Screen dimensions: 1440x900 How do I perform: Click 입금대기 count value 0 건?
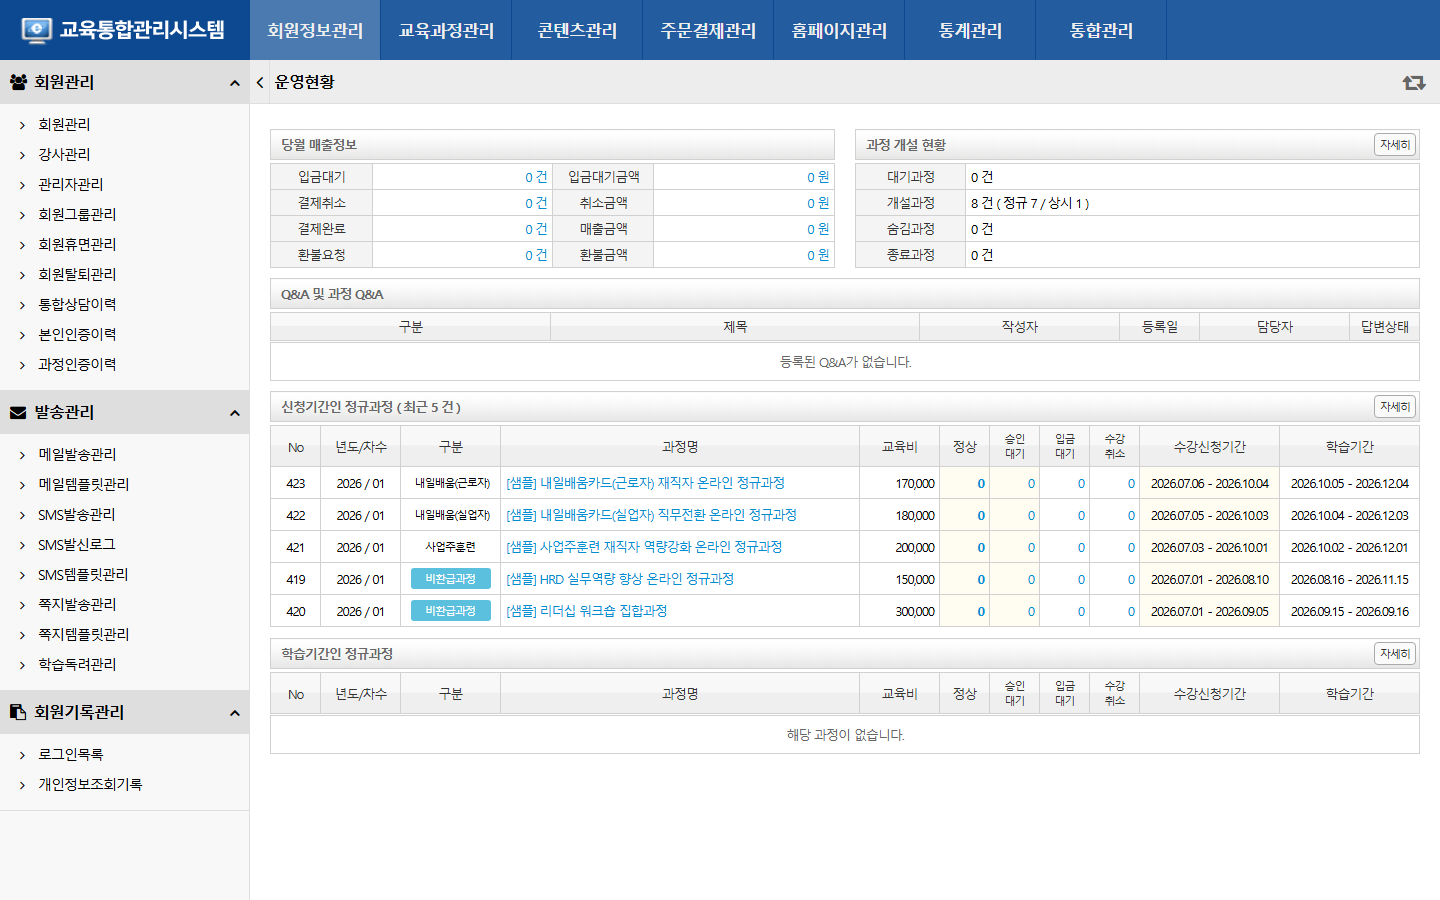536,177
